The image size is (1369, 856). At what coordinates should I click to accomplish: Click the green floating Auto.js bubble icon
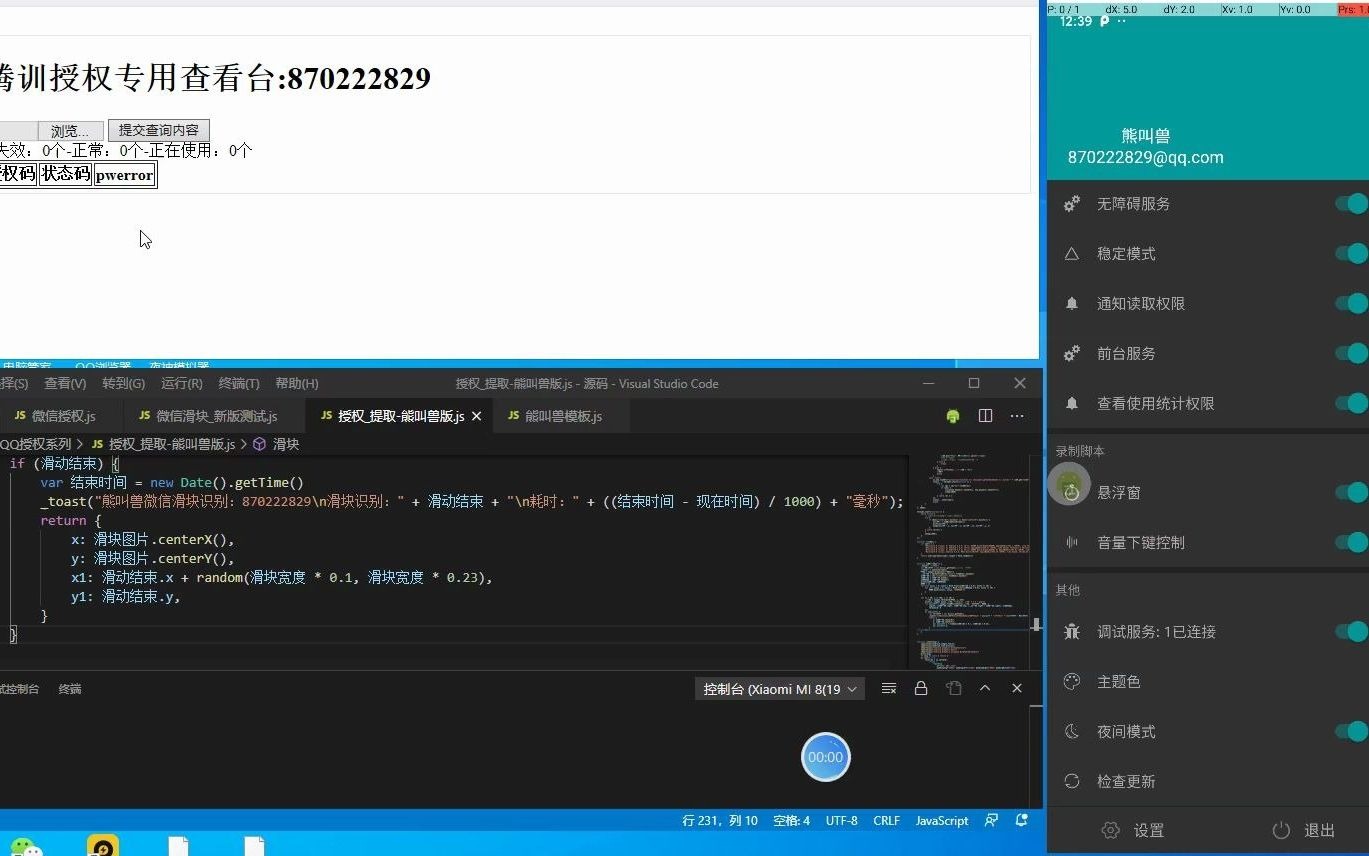tap(1069, 486)
